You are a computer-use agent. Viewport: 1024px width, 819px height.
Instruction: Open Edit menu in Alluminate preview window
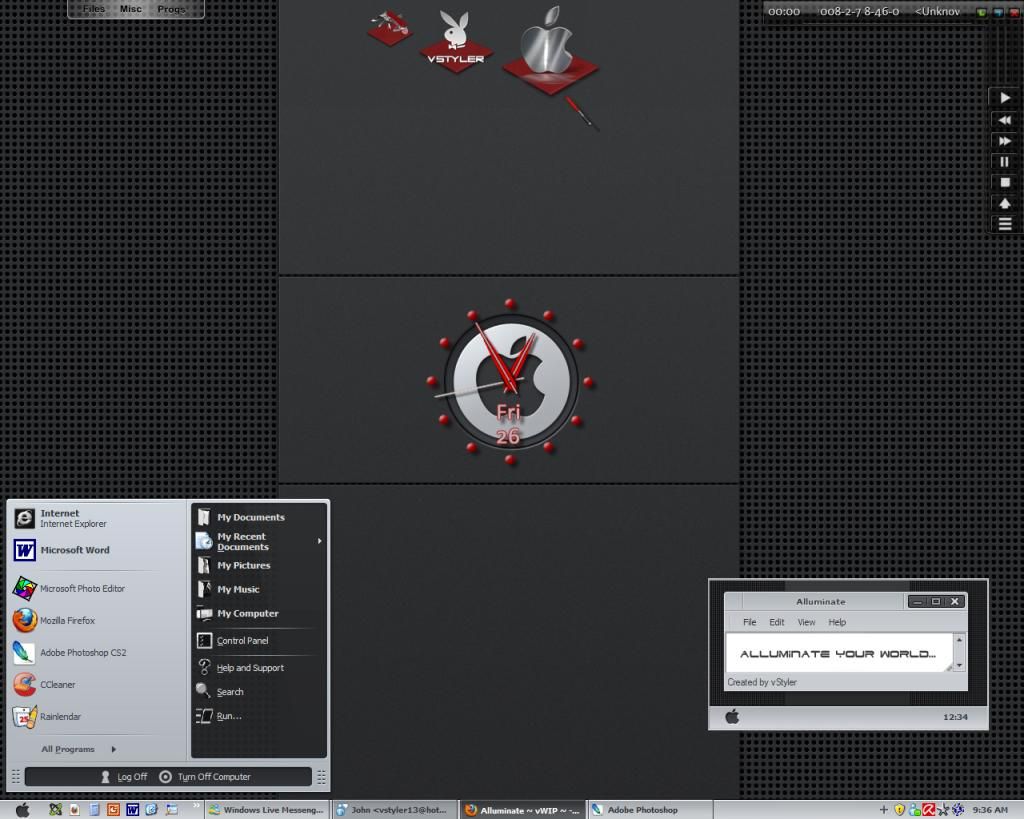click(776, 622)
